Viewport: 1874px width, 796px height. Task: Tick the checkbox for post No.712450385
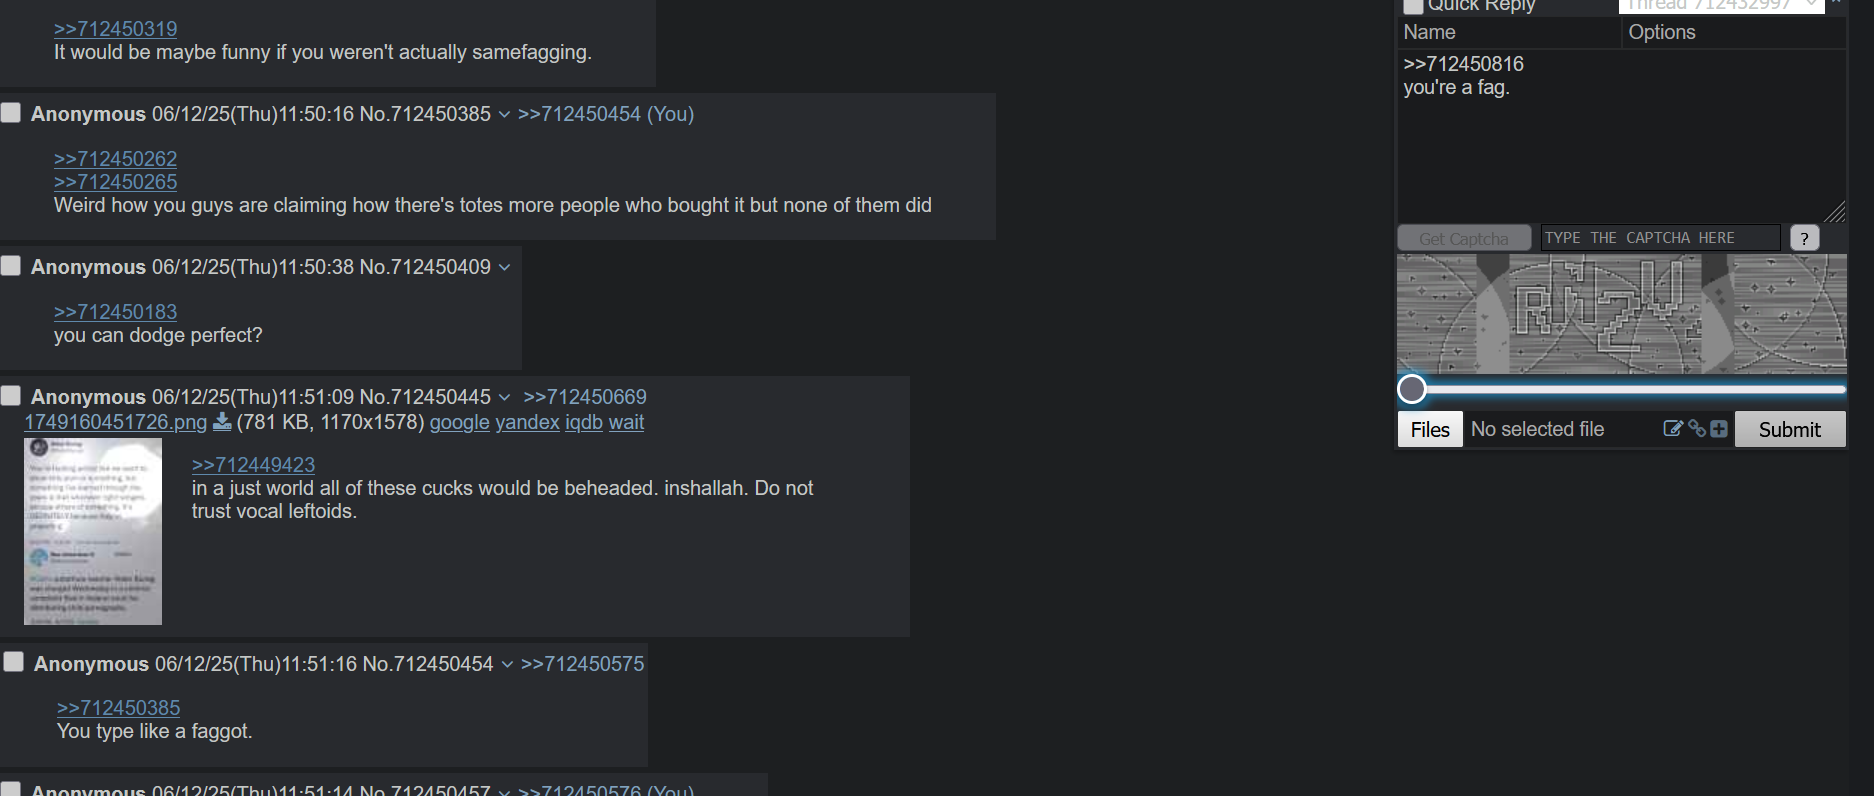click(x=11, y=112)
